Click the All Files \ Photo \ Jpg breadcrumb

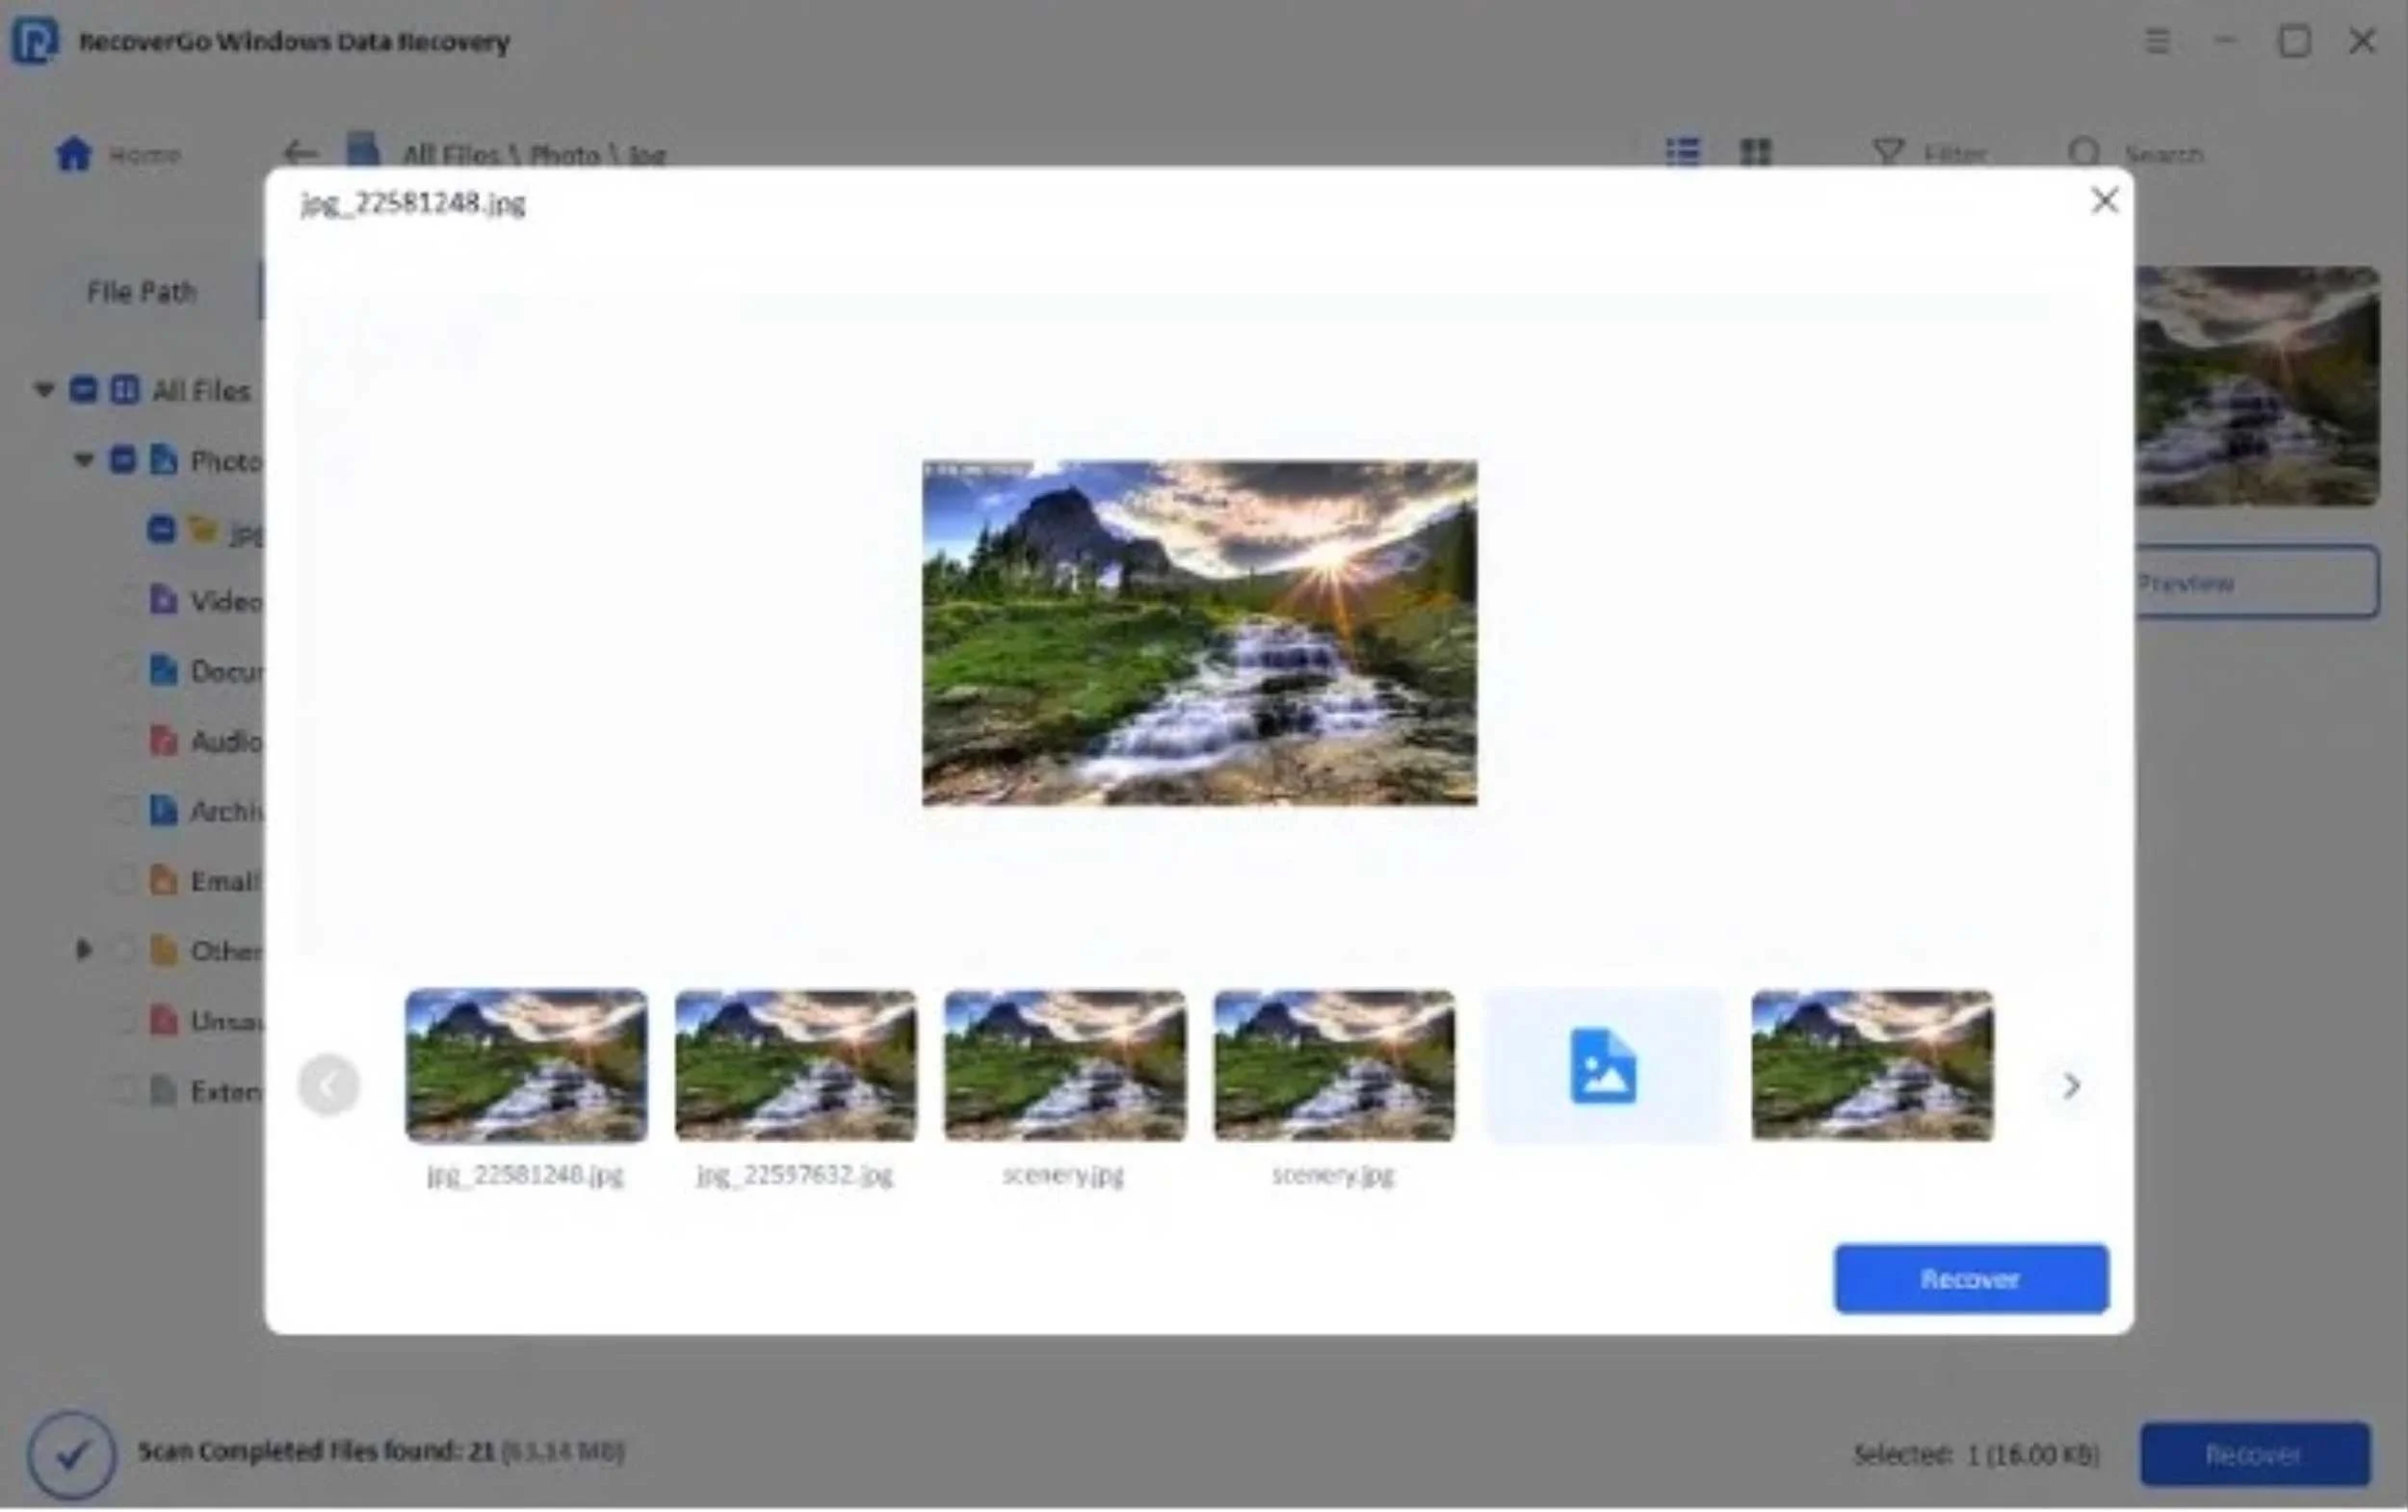534,155
